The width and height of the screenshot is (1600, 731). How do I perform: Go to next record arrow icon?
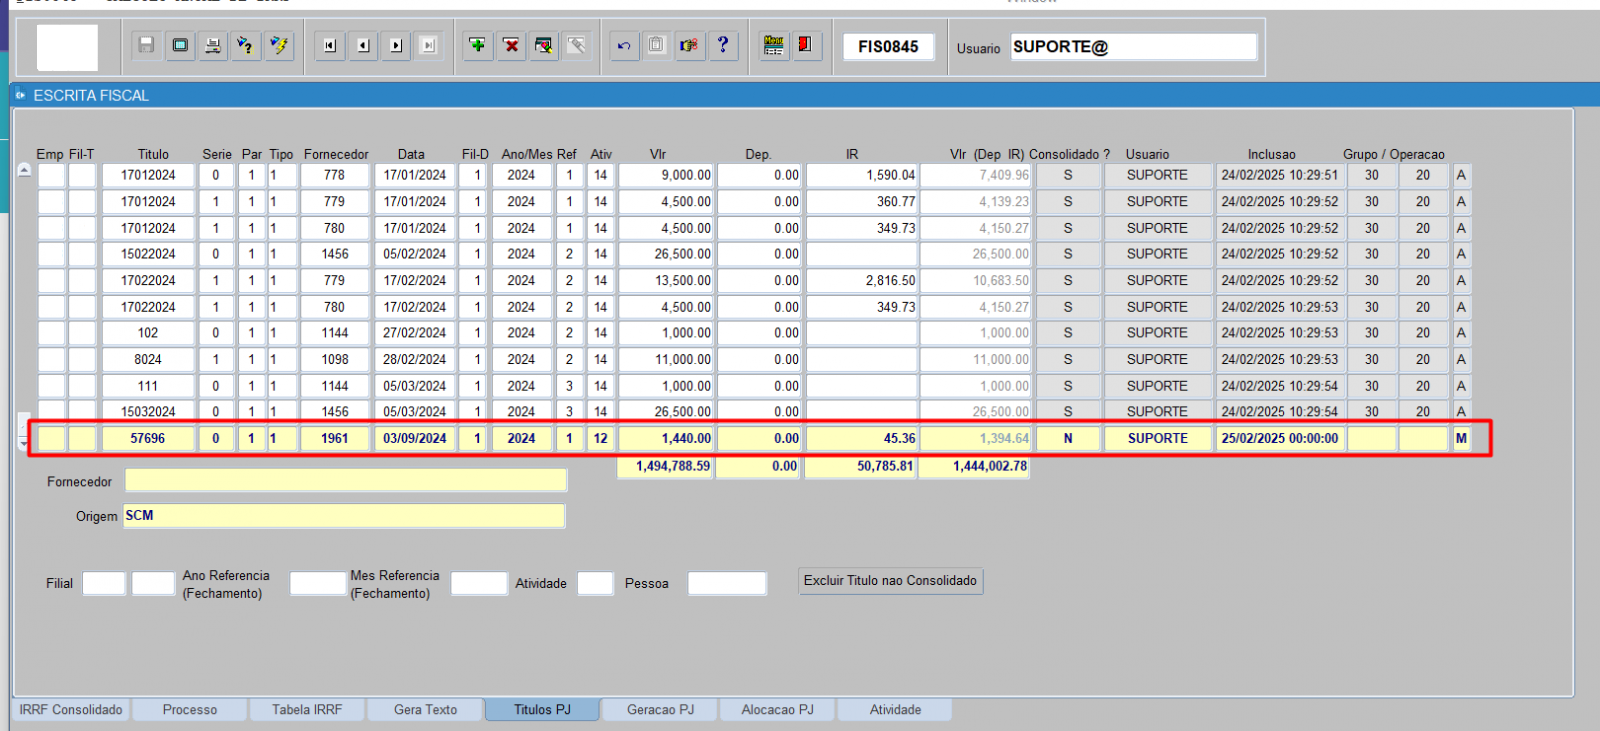396,46
